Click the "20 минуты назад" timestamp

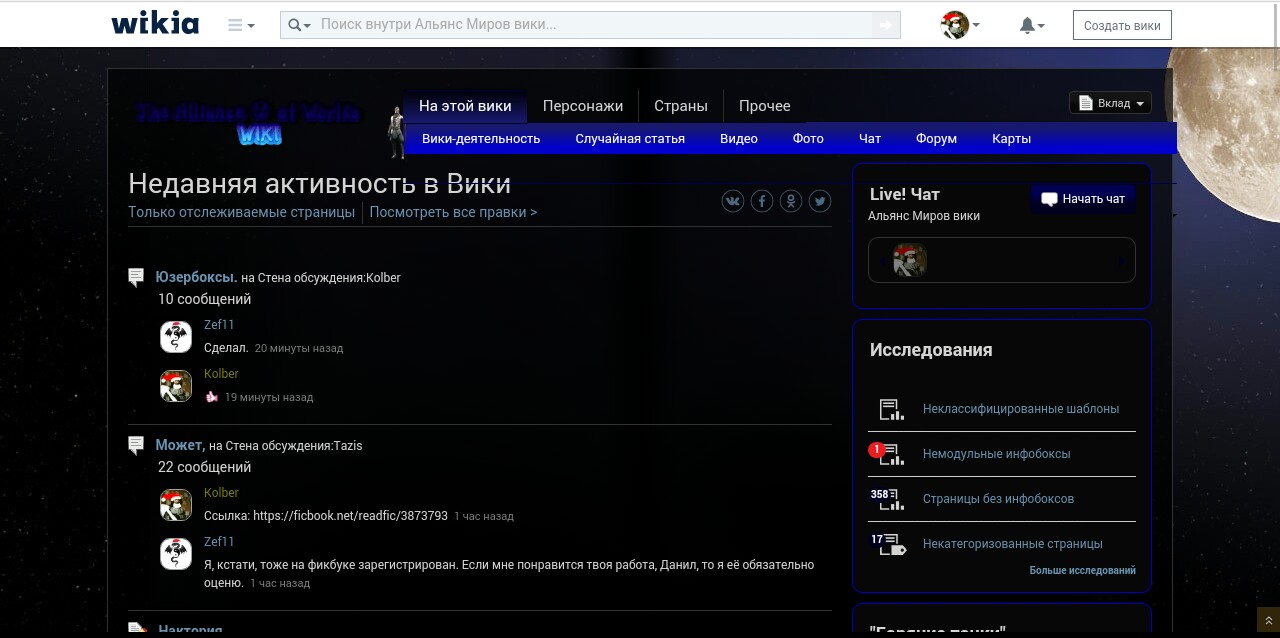click(x=299, y=349)
